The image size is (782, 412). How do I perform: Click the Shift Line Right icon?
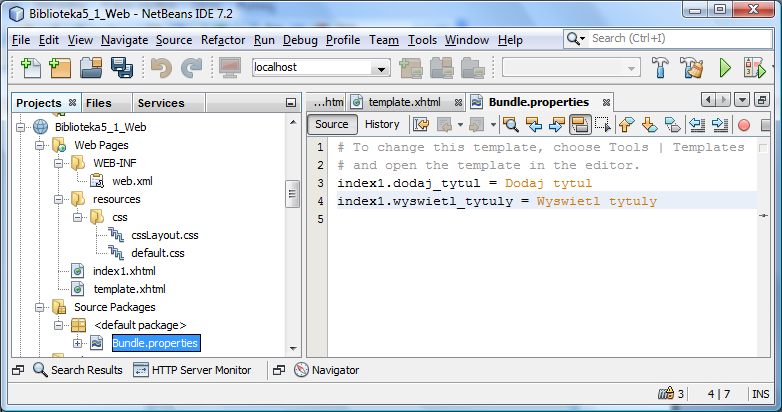tap(720, 124)
